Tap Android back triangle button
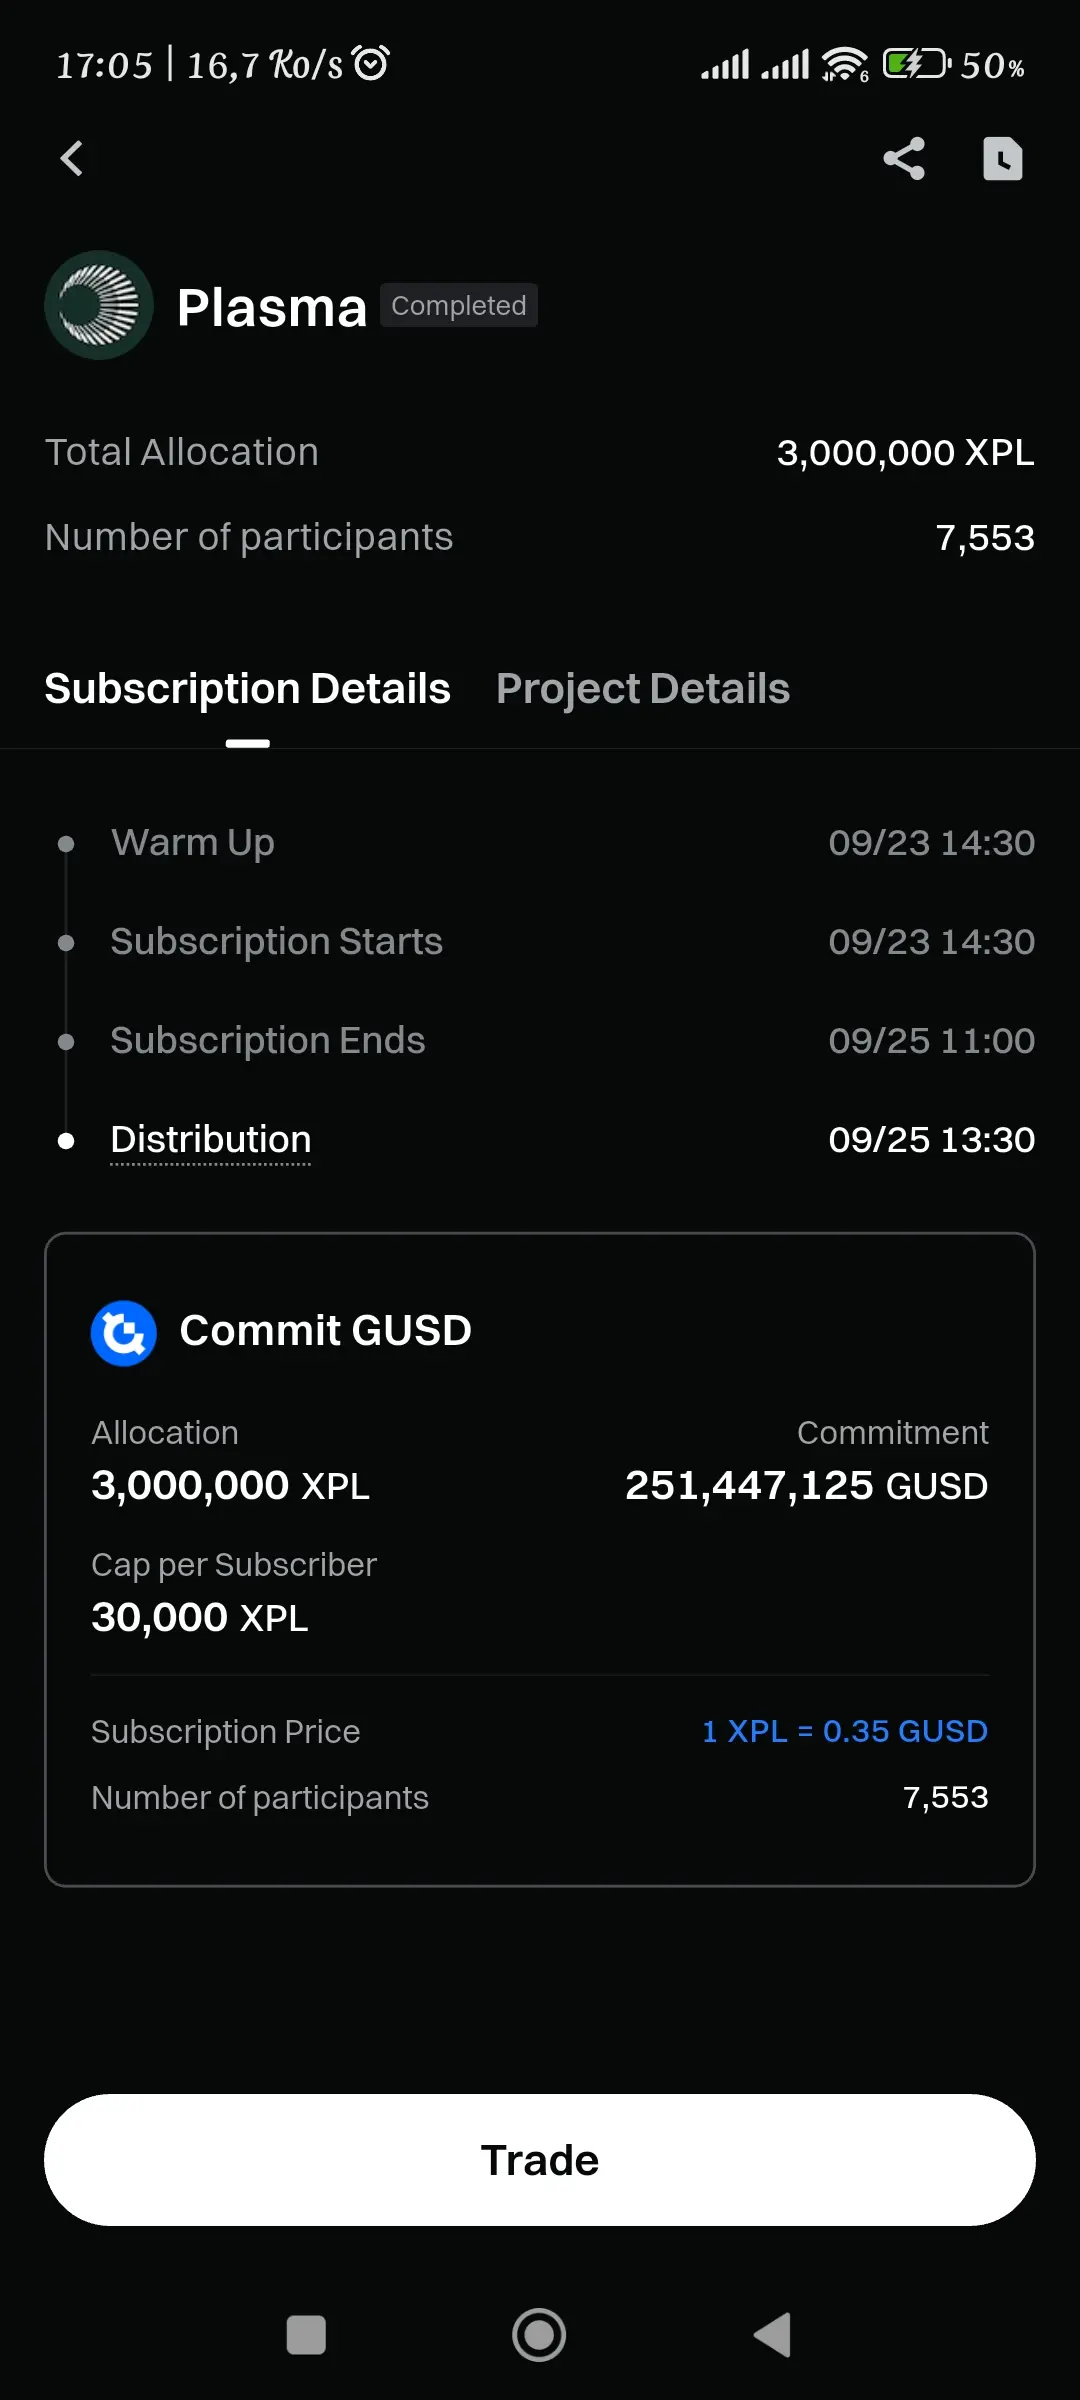1080x2400 pixels. pos(773,2335)
